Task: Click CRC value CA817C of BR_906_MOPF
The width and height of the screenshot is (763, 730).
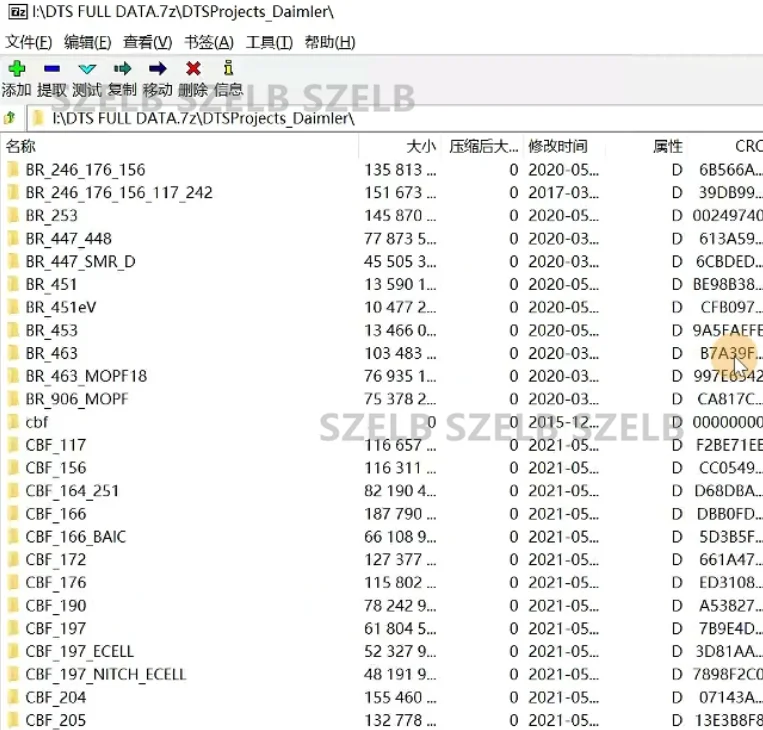Action: pos(729,399)
